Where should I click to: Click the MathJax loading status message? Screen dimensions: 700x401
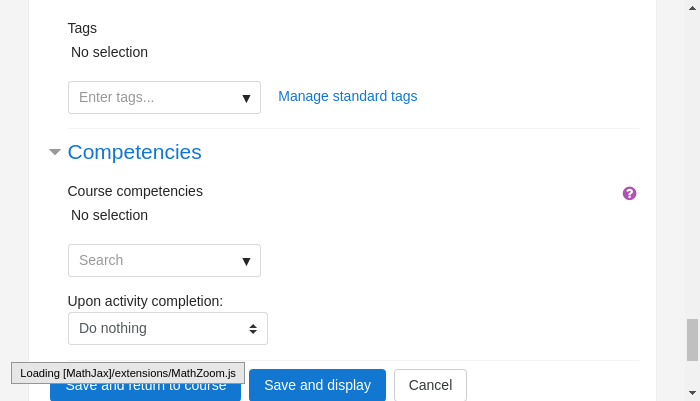click(128, 373)
